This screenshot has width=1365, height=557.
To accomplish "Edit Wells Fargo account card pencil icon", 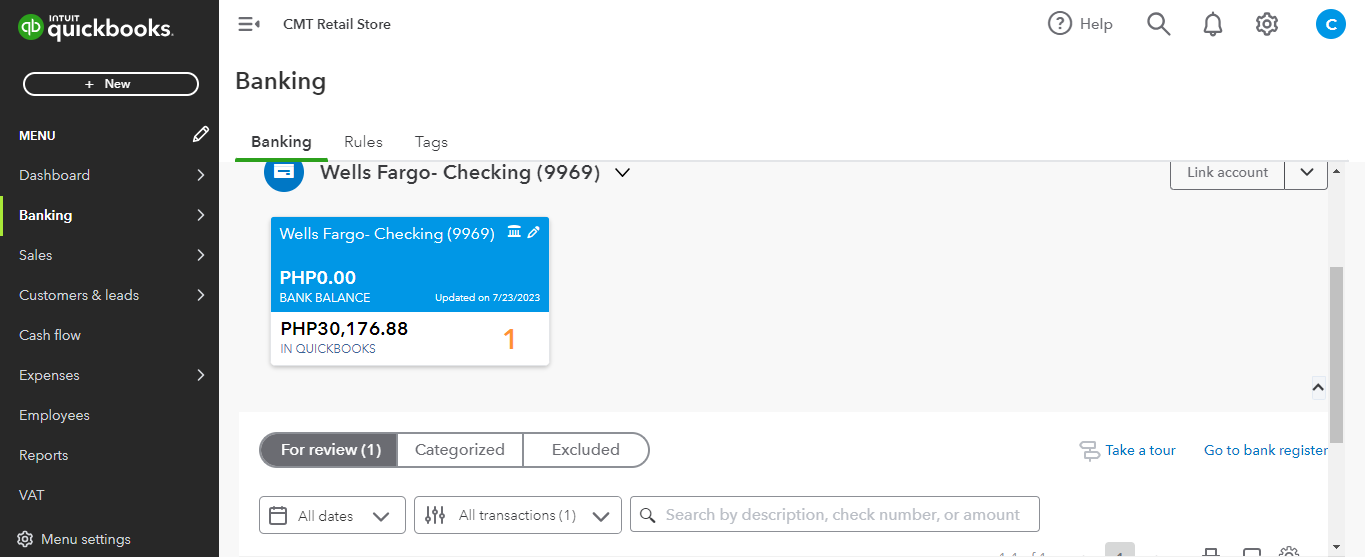I will click(x=534, y=232).
